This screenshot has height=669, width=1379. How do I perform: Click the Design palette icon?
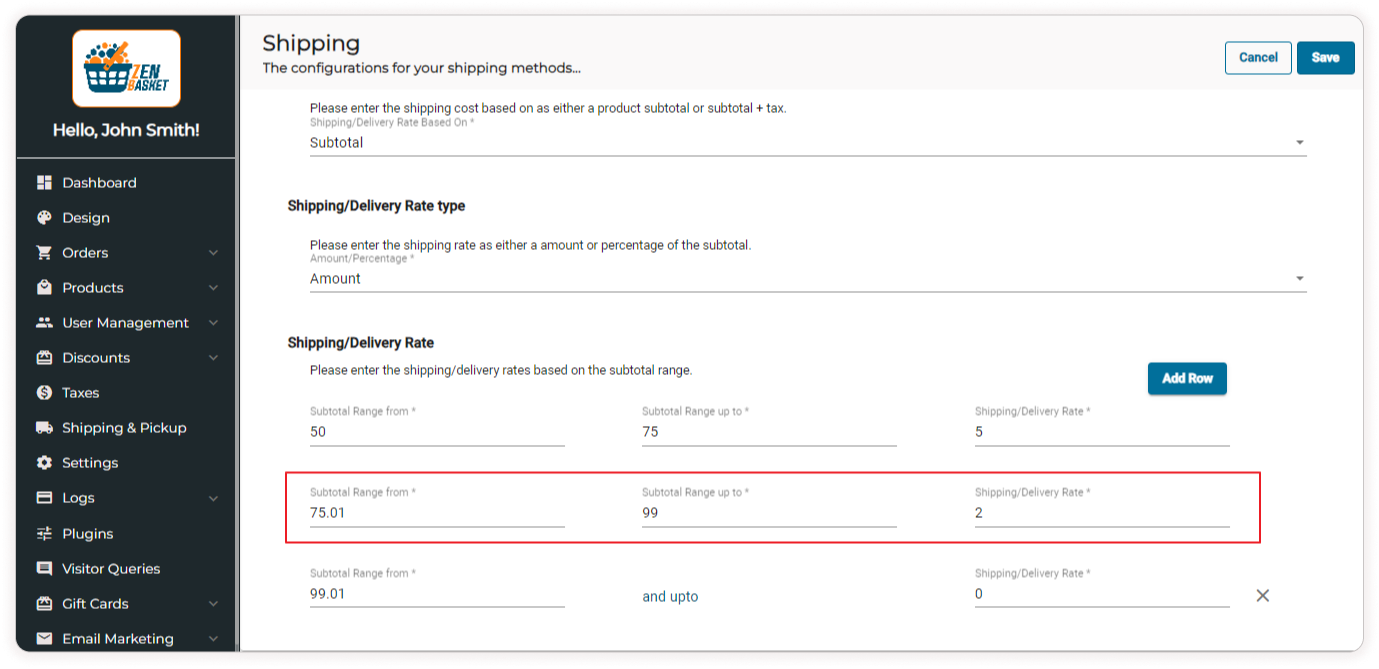[44, 218]
